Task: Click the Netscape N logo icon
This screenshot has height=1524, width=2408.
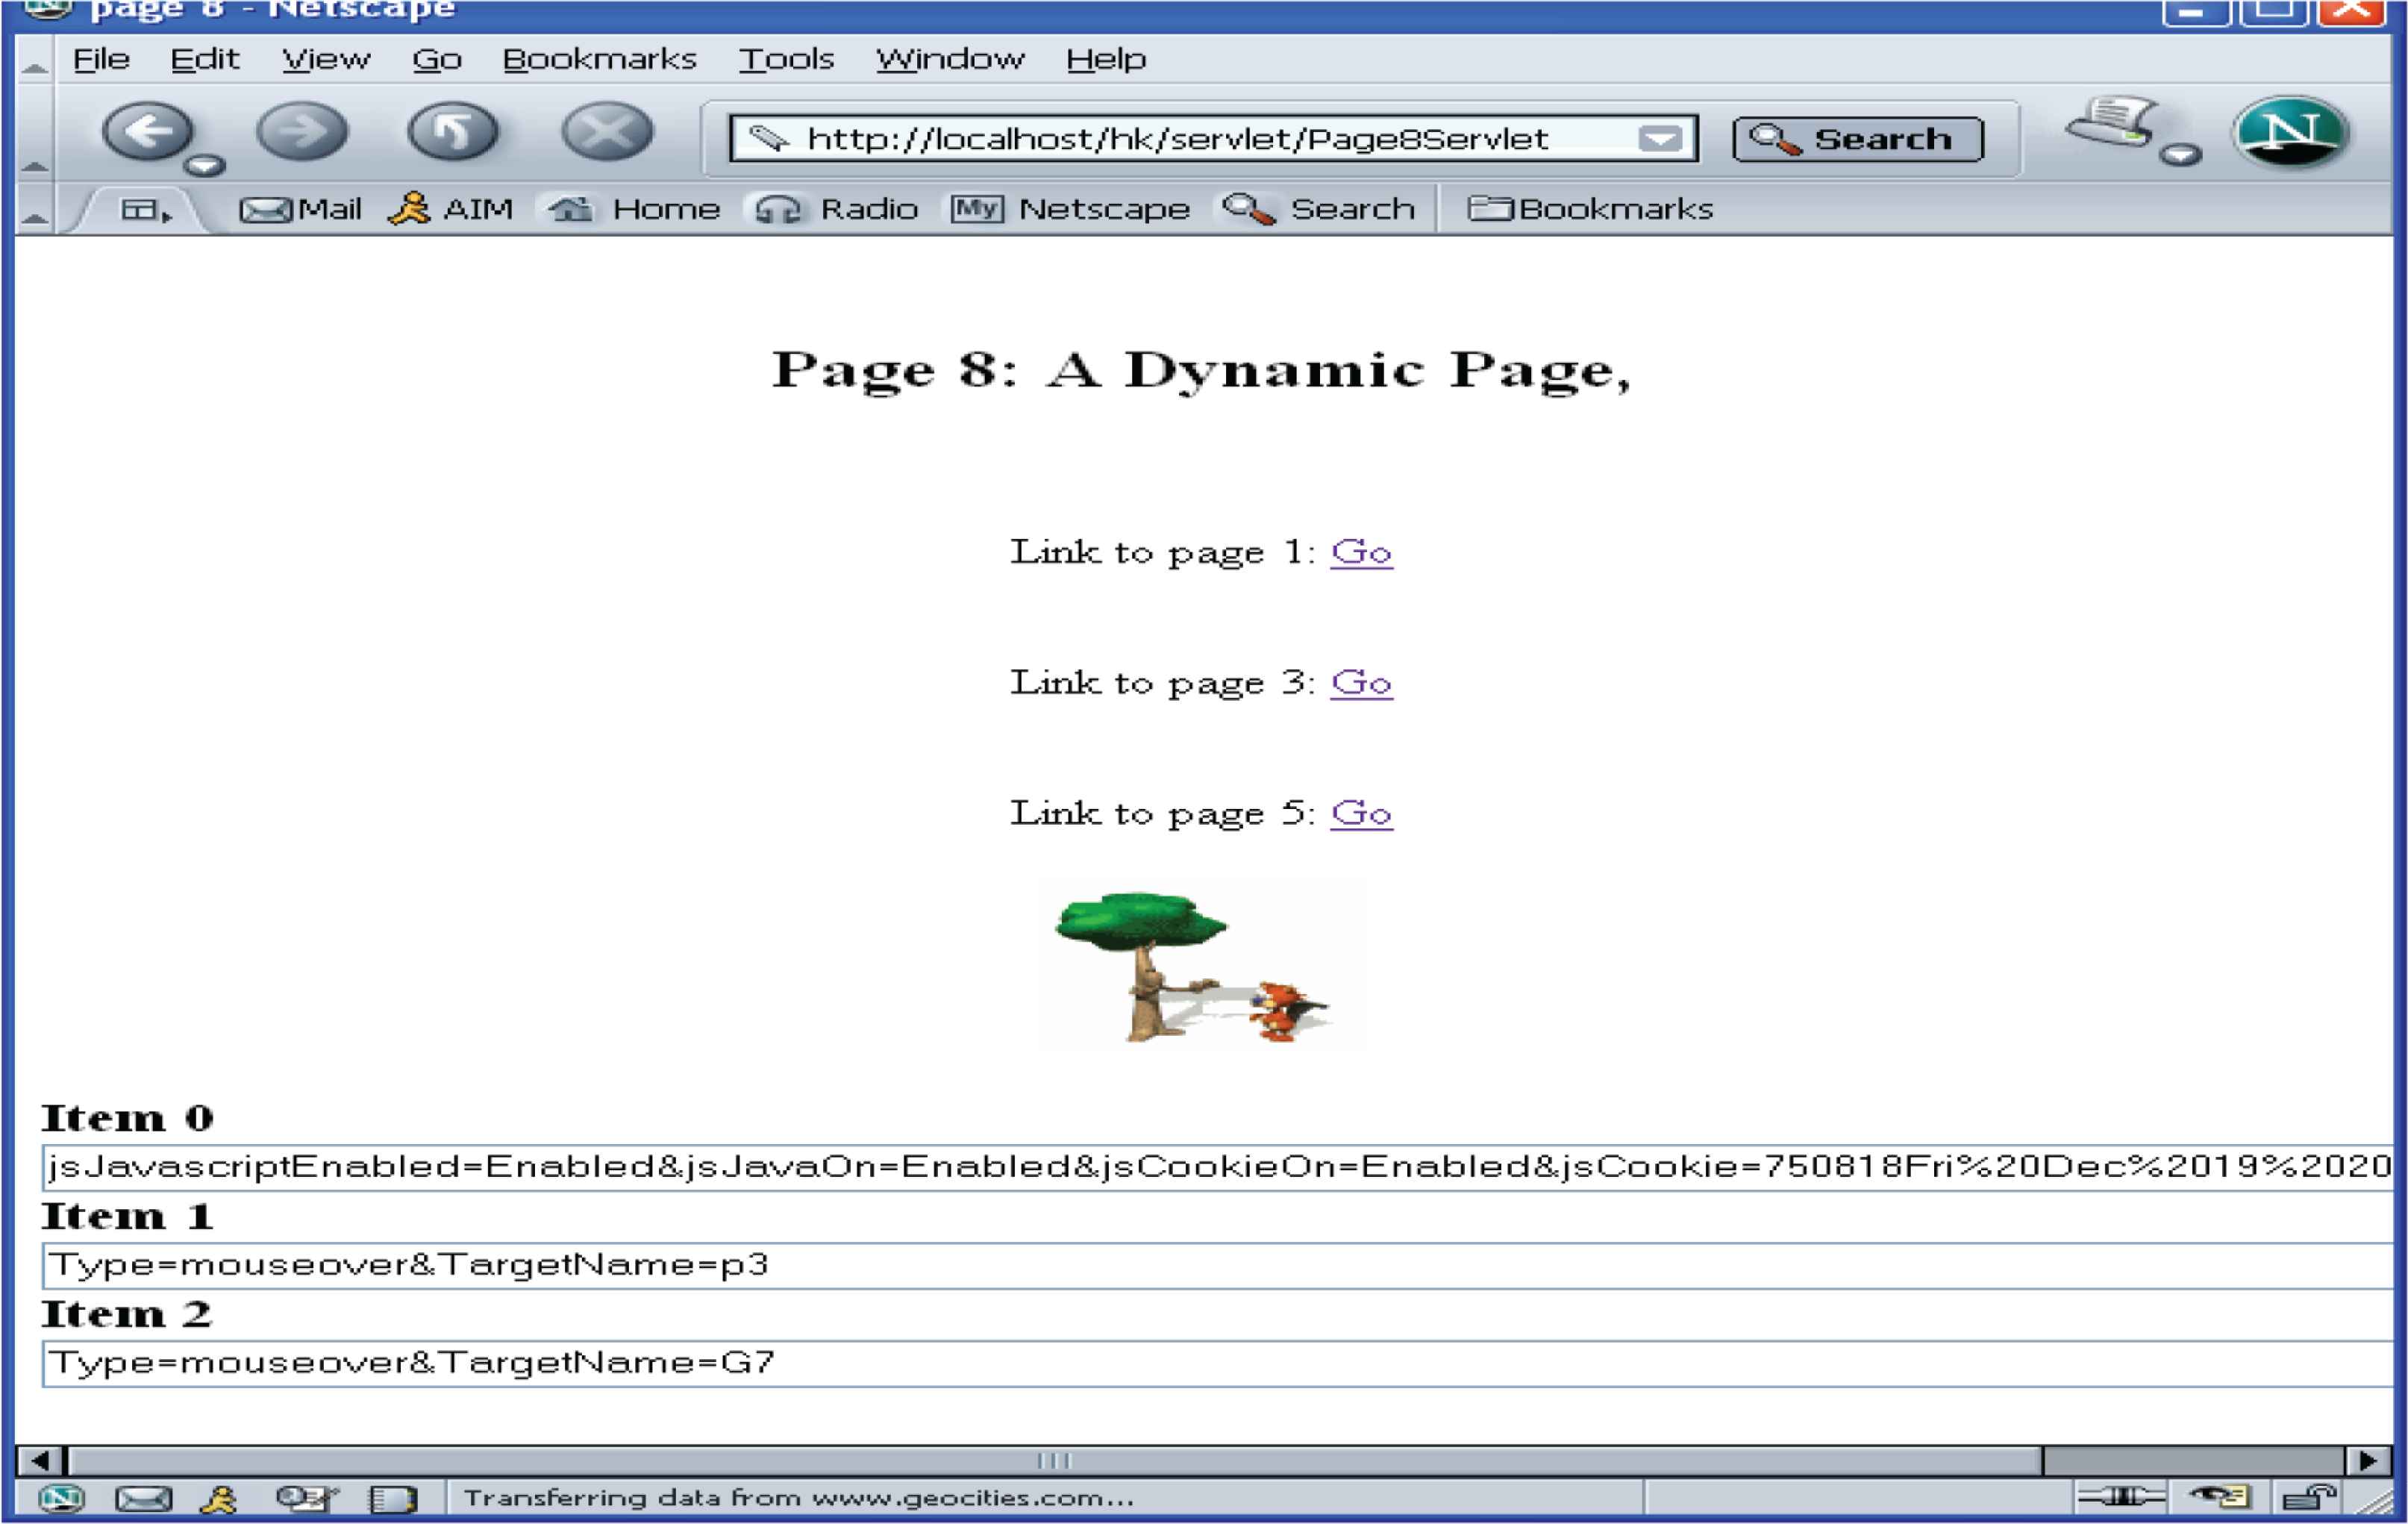Action: [2291, 133]
